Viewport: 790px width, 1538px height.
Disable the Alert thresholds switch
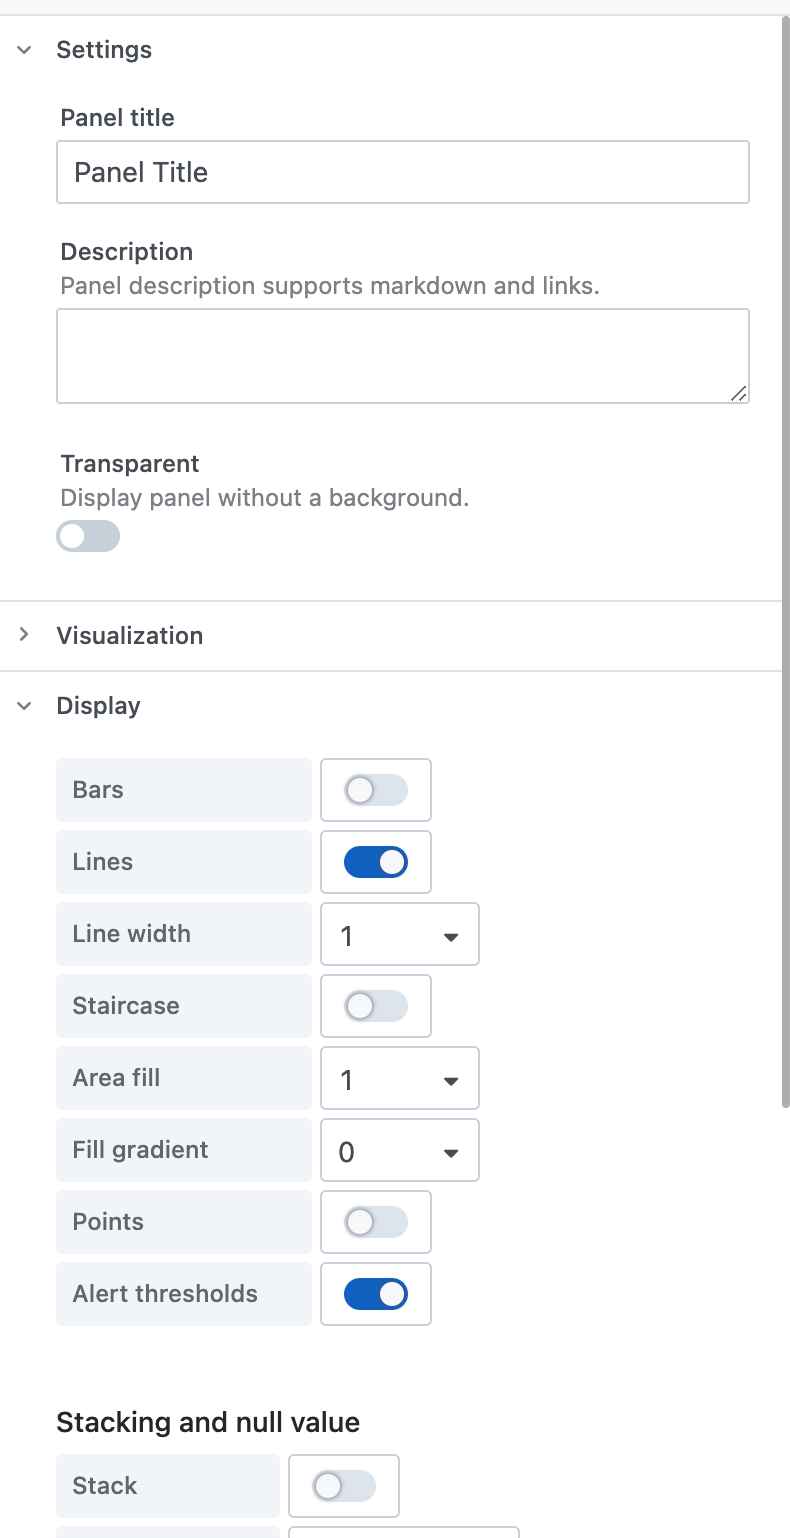tap(376, 1294)
